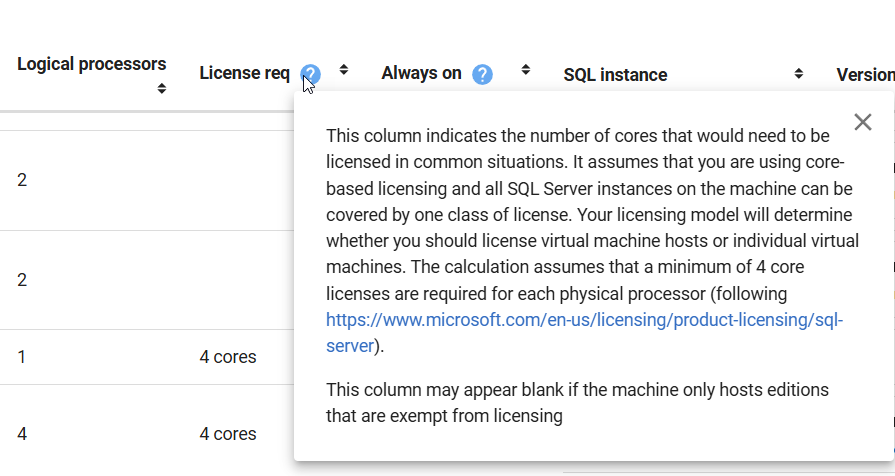The image size is (895, 476).
Task: Click the "may appear blank" tooltip paragraph
Action: click(577, 402)
